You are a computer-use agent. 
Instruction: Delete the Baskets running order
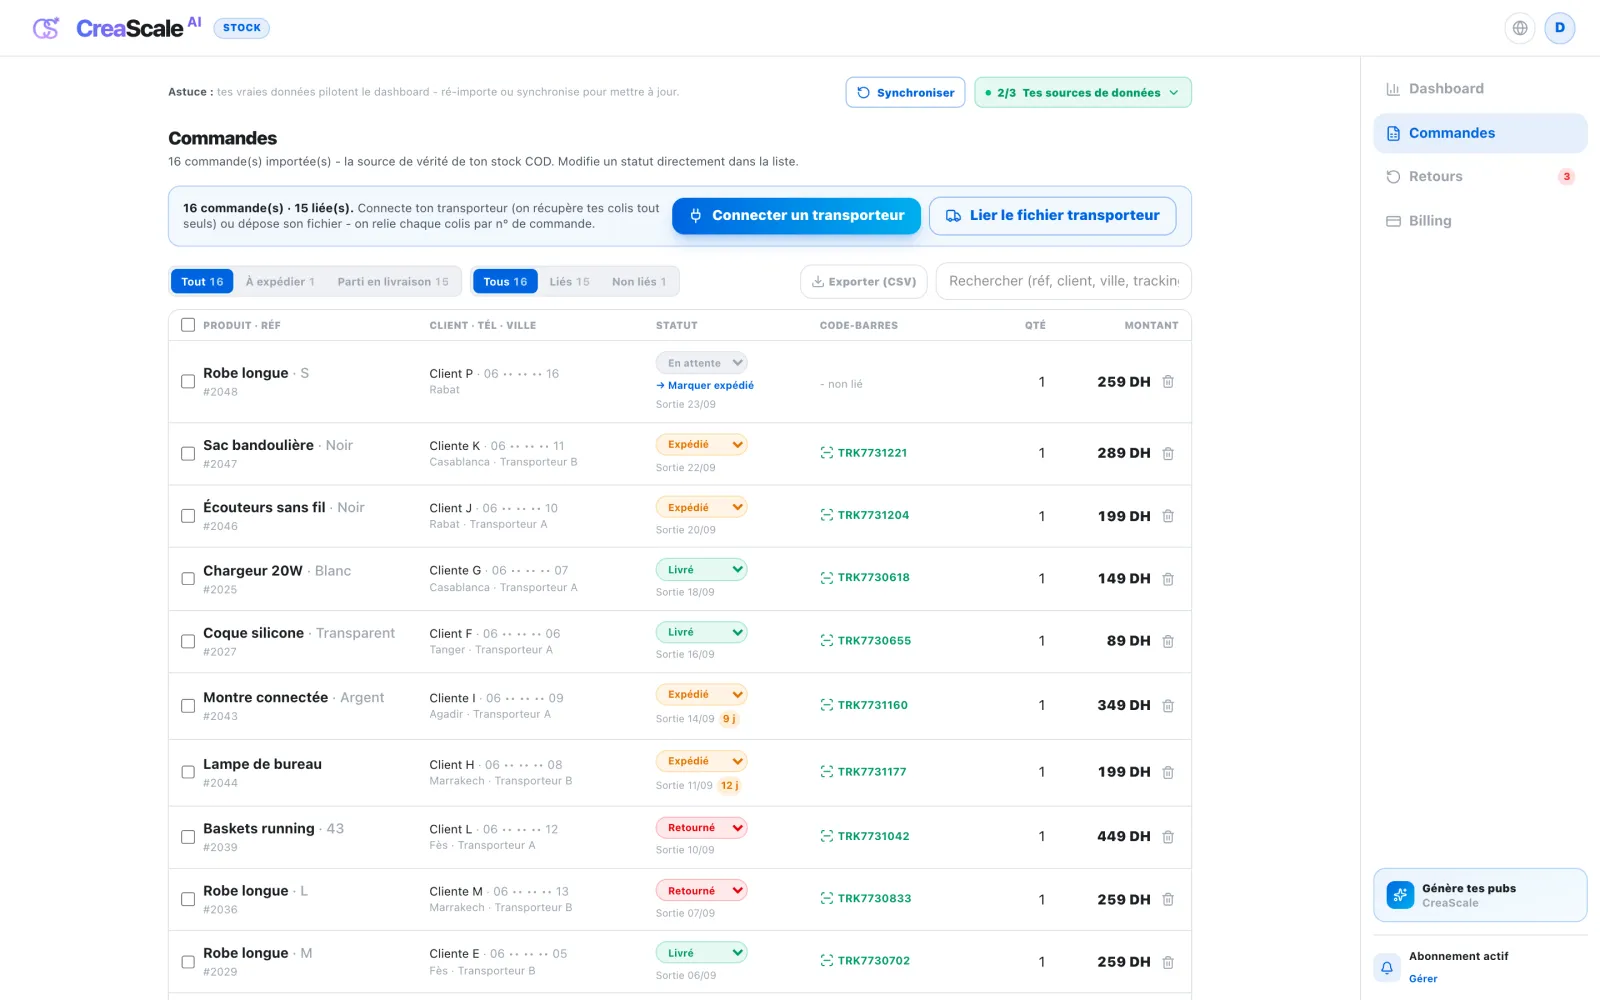pyautogui.click(x=1168, y=837)
